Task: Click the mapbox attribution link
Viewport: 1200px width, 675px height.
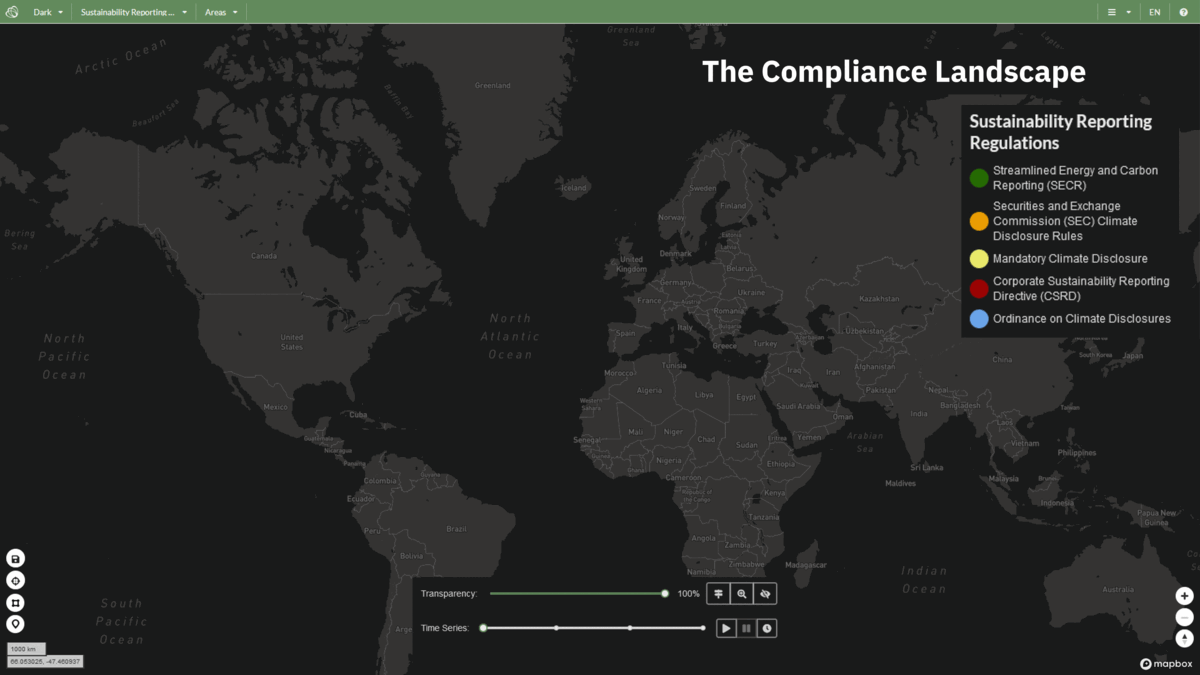Action: pyautogui.click(x=1166, y=664)
